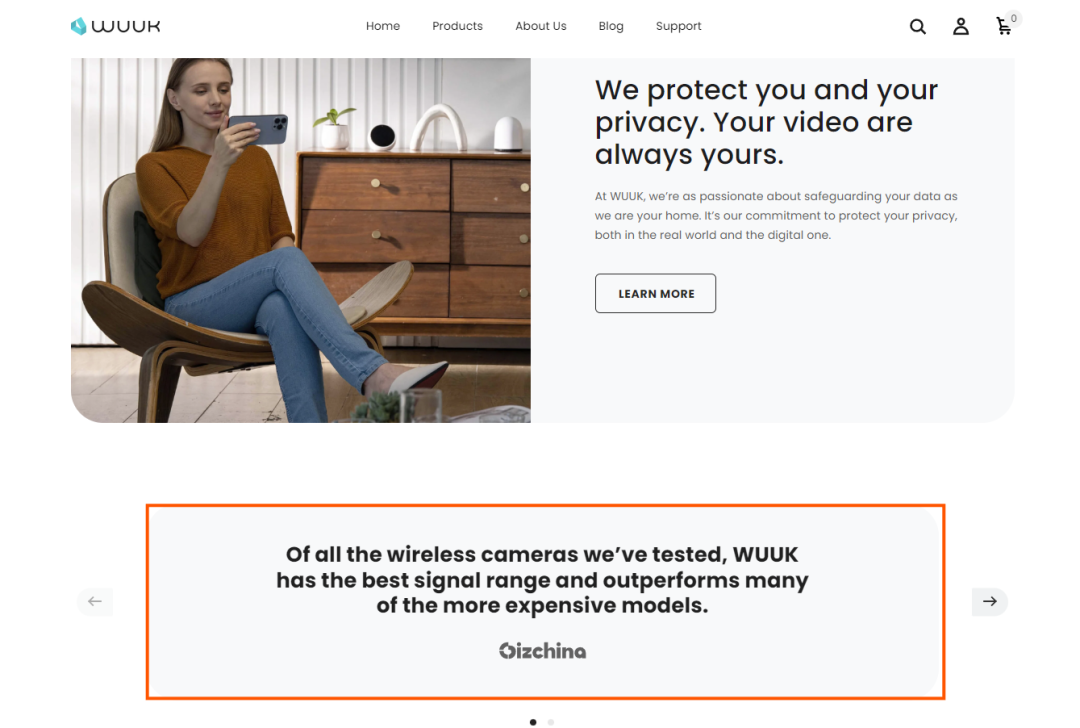Open the shopping cart icon
This screenshot has height=728, width=1080.
pyautogui.click(x=1004, y=26)
